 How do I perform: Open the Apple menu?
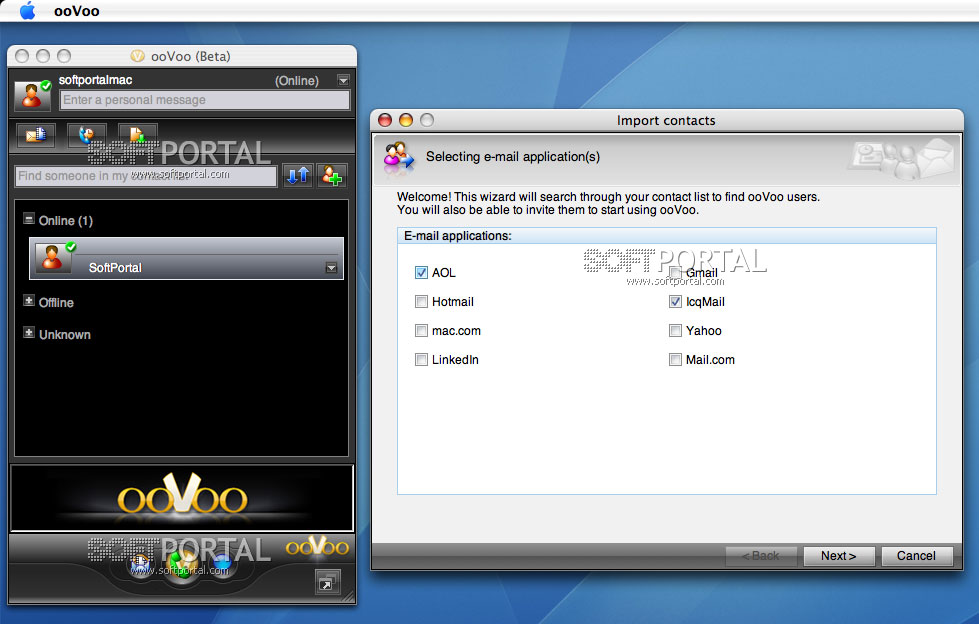pos(27,11)
